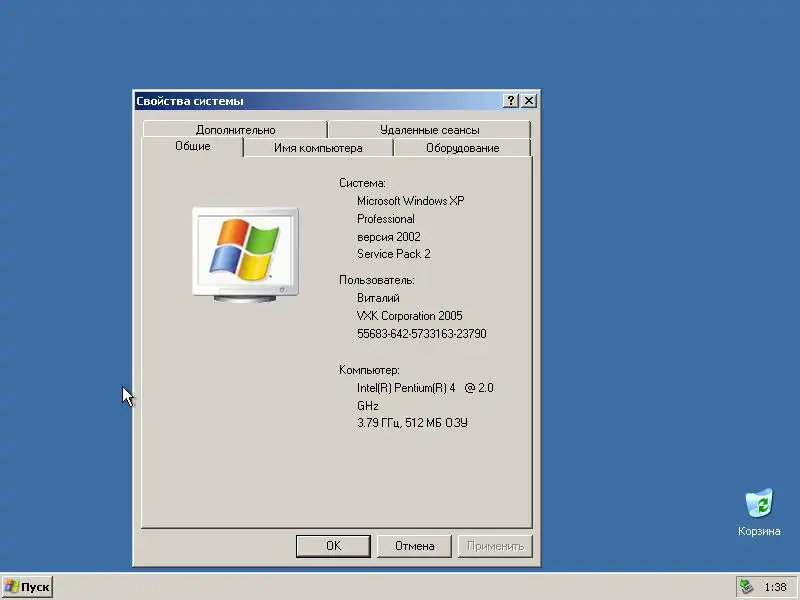800x600 pixels.
Task: Click the network tray icon near clock
Action: pyautogui.click(x=746, y=587)
